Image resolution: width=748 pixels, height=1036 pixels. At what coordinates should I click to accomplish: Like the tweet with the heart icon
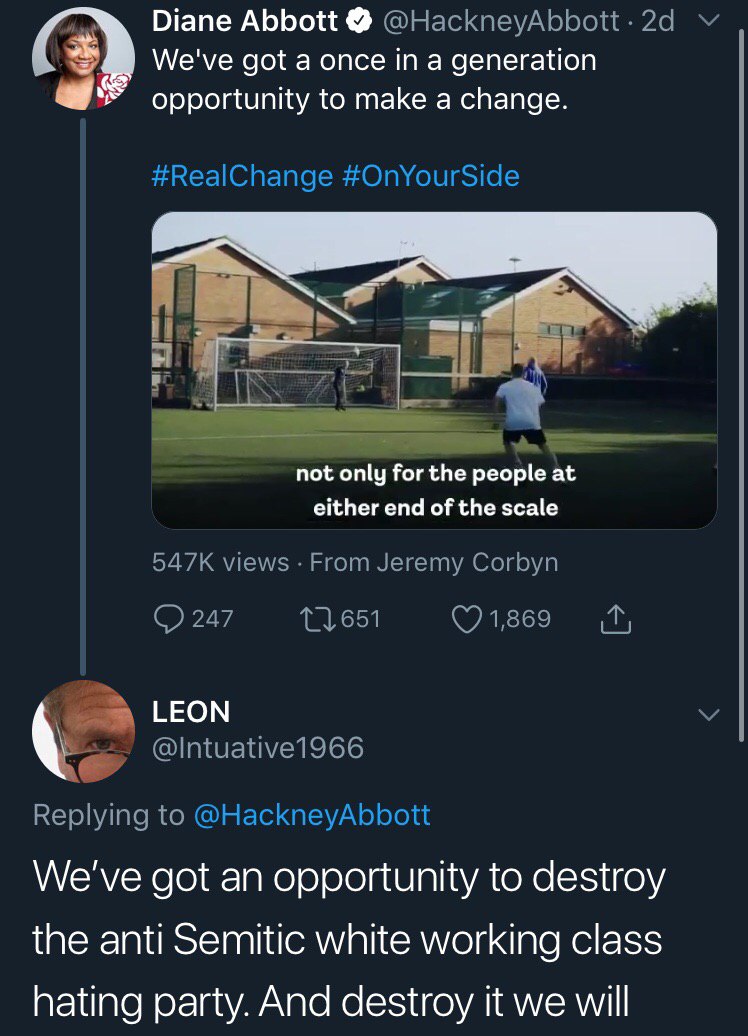[468, 619]
